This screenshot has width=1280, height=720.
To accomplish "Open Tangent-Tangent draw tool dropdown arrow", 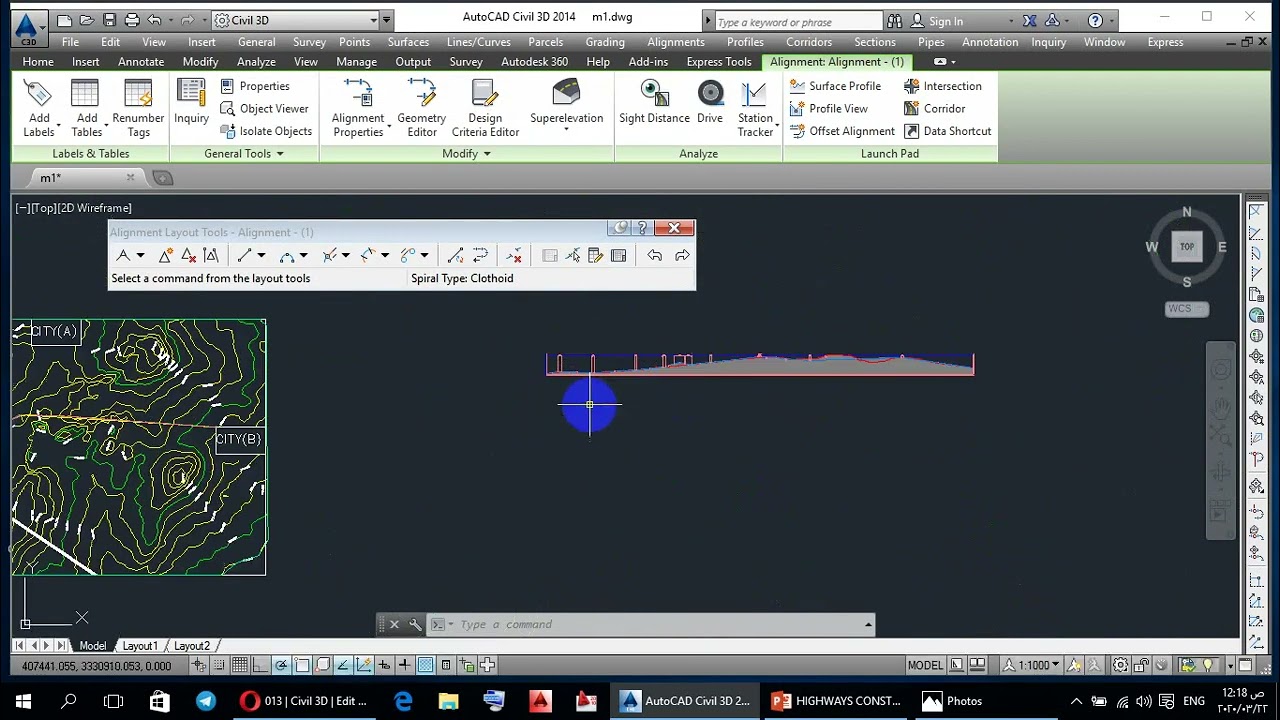I will tap(140, 256).
